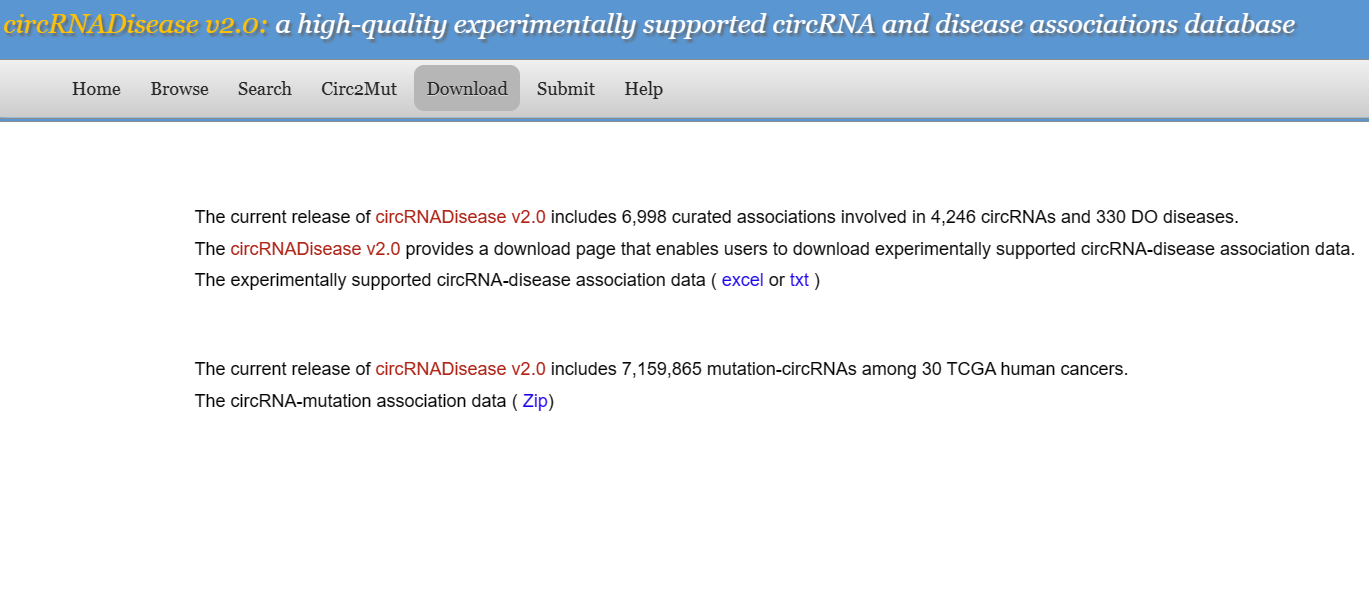This screenshot has height=606, width=1369.
Task: Navigate to the Circ2Mut section
Action: pyautogui.click(x=359, y=89)
